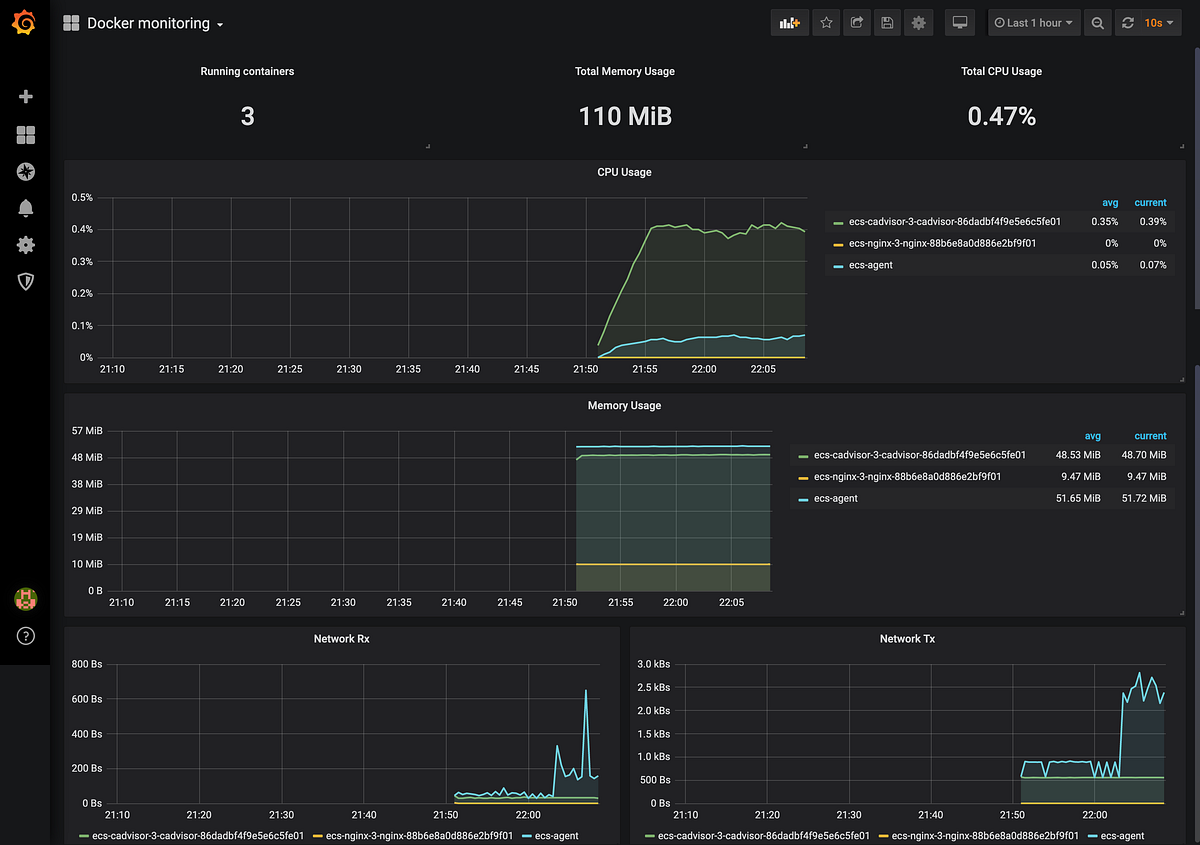This screenshot has height=845, width=1200.
Task: Refresh the dashboard manually
Action: coord(1128,22)
